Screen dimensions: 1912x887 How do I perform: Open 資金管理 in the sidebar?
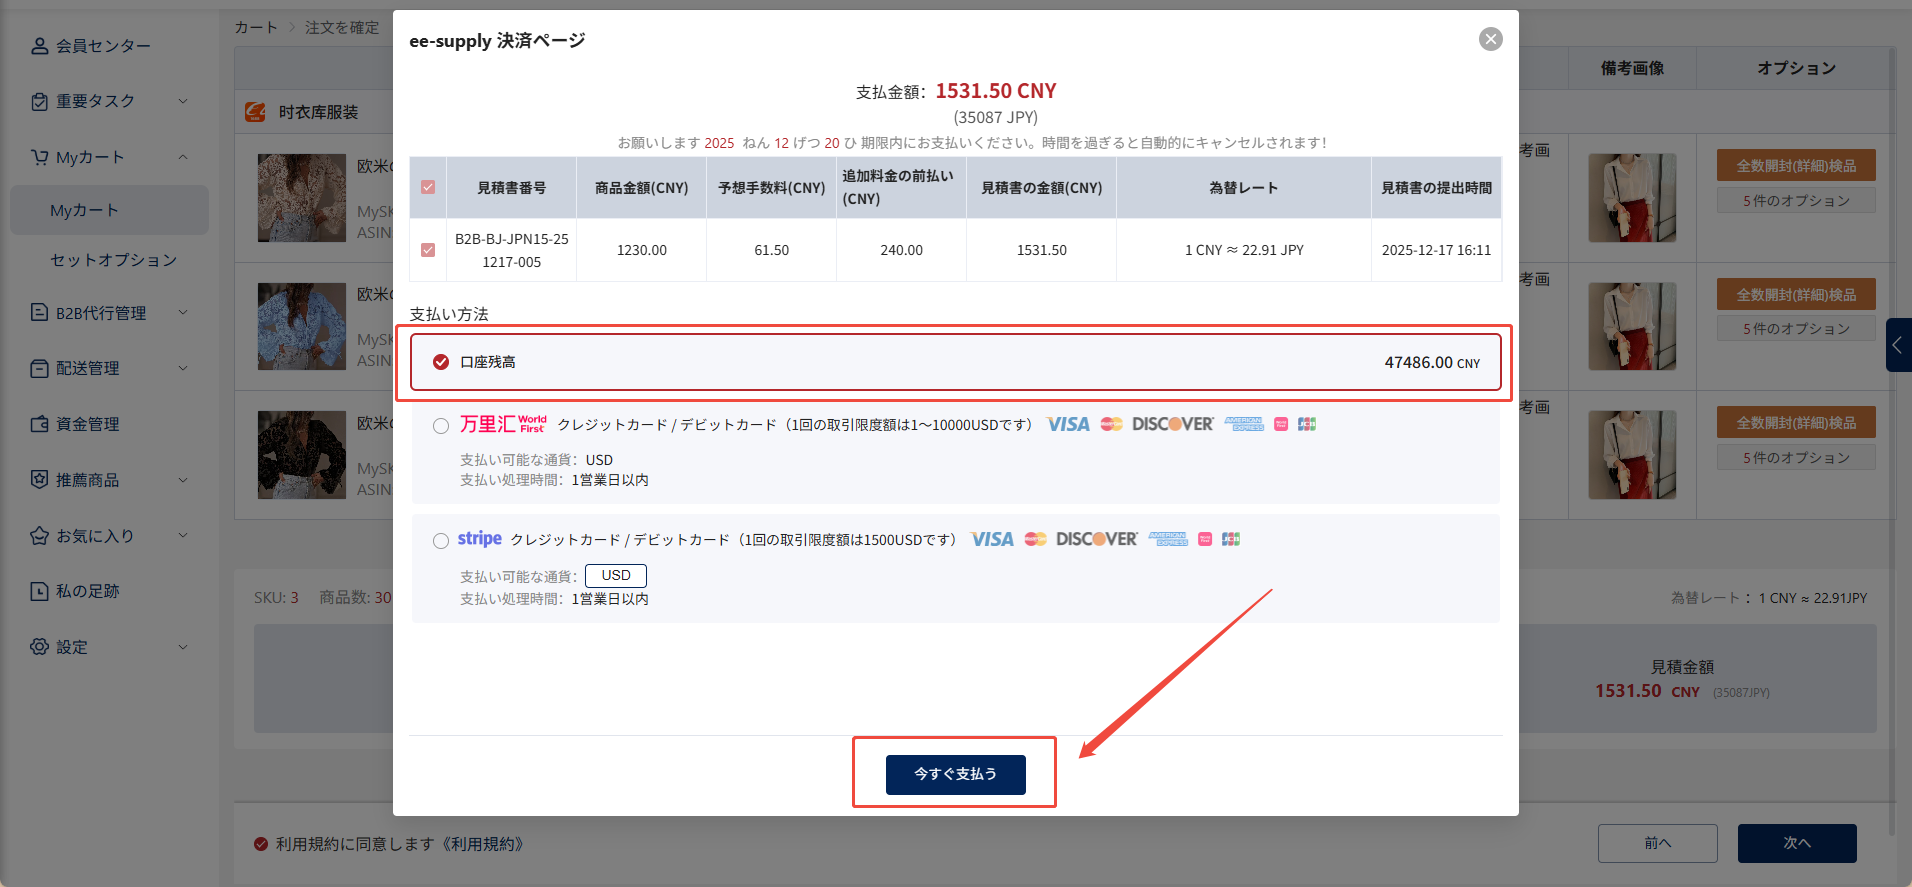pos(88,424)
